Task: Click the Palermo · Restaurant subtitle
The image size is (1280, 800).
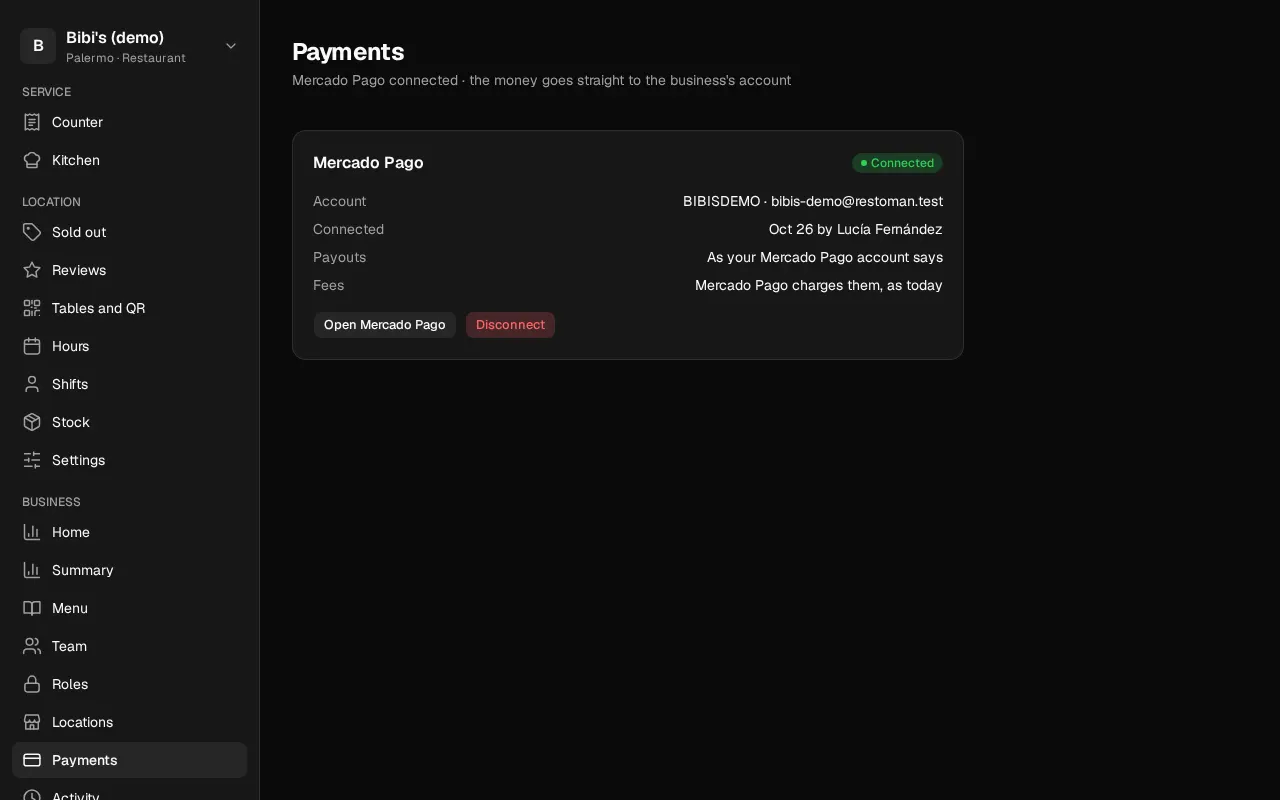Action: (126, 58)
